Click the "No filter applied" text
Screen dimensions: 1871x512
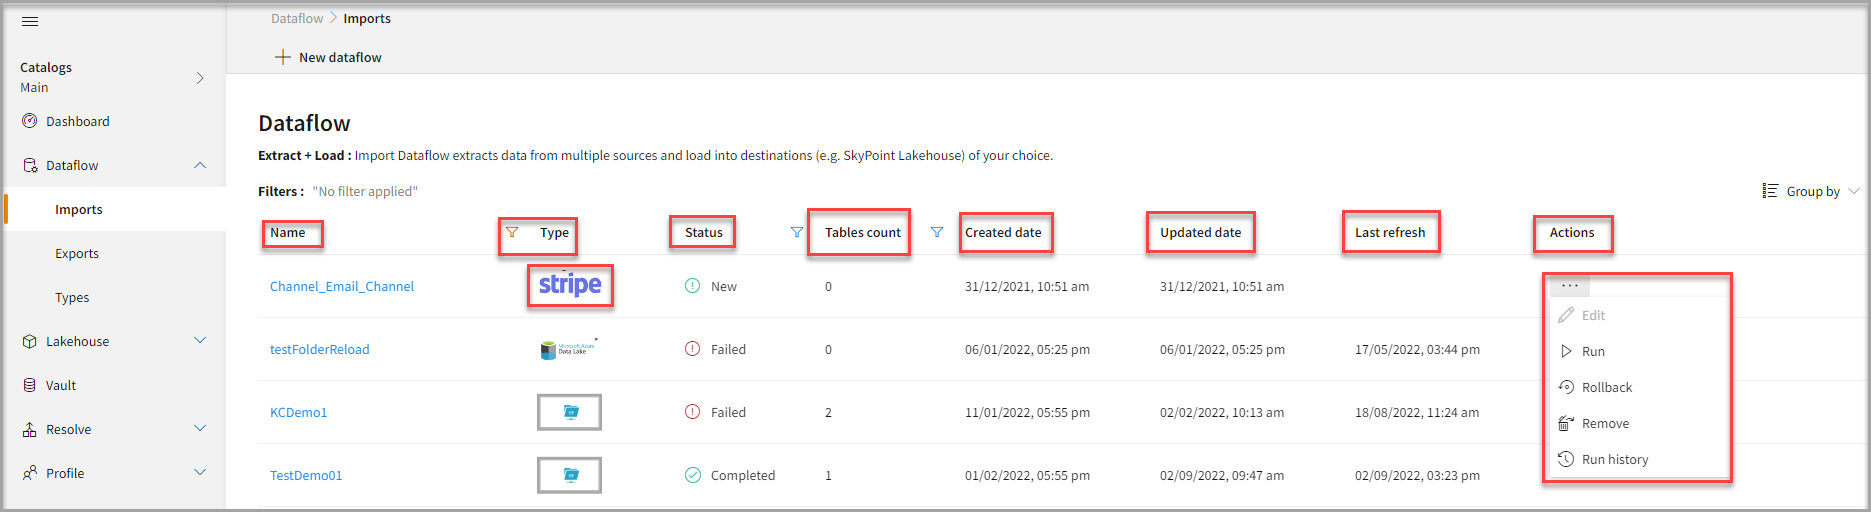pyautogui.click(x=365, y=191)
